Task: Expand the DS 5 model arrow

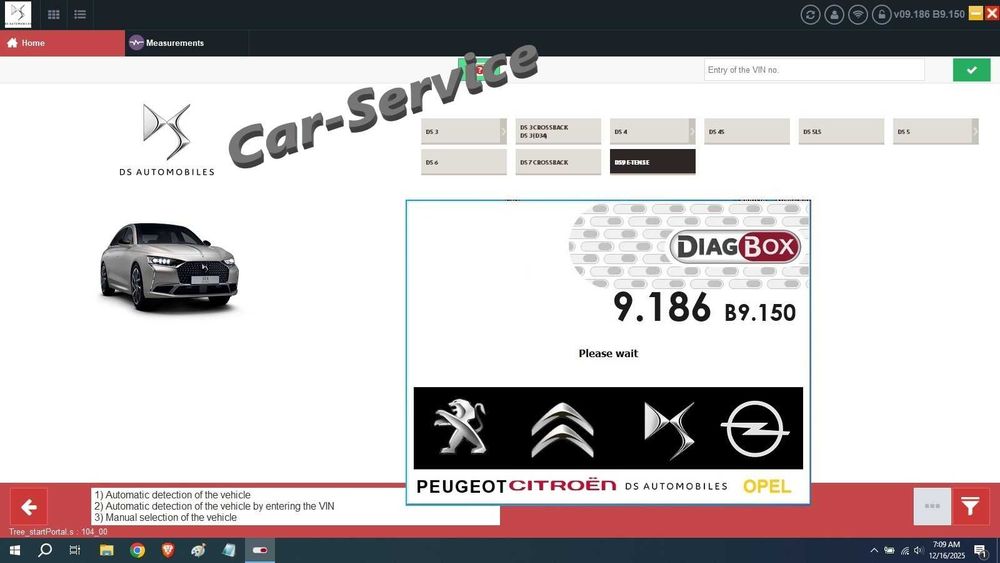Action: 975,131
